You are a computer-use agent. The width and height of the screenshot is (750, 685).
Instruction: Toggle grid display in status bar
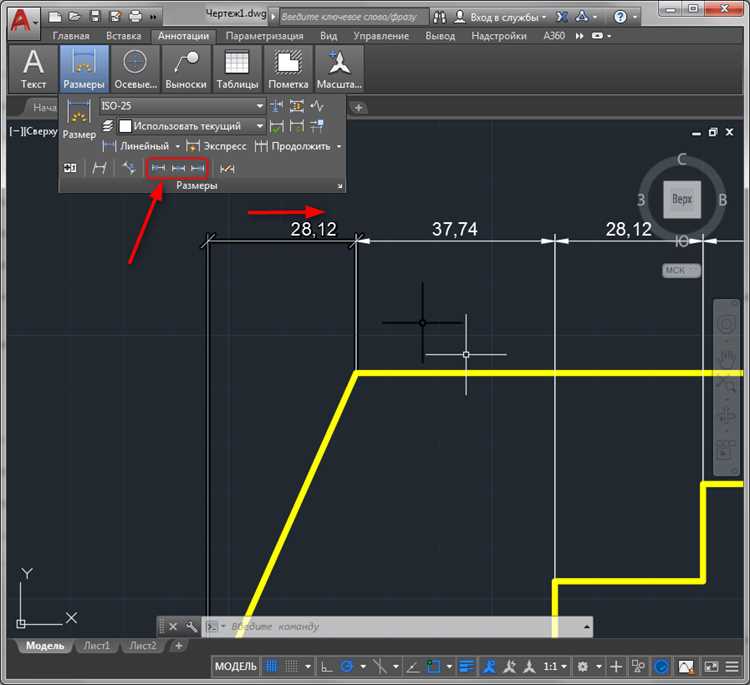point(271,666)
